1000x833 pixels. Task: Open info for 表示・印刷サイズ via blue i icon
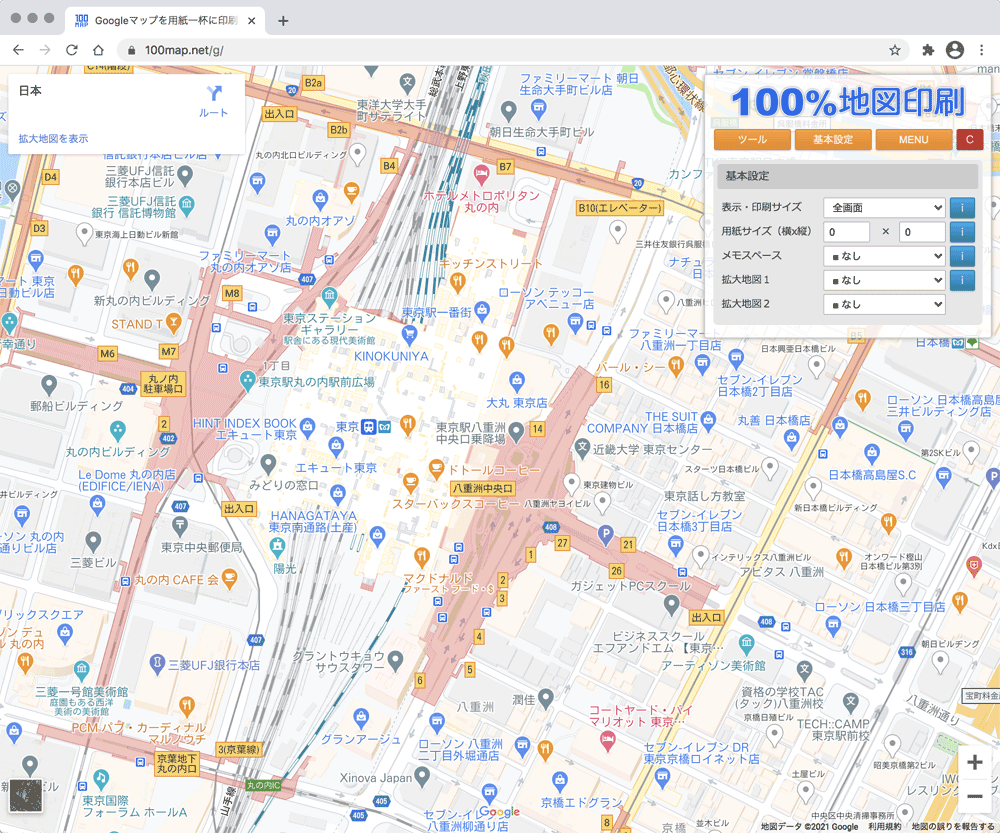tap(961, 208)
